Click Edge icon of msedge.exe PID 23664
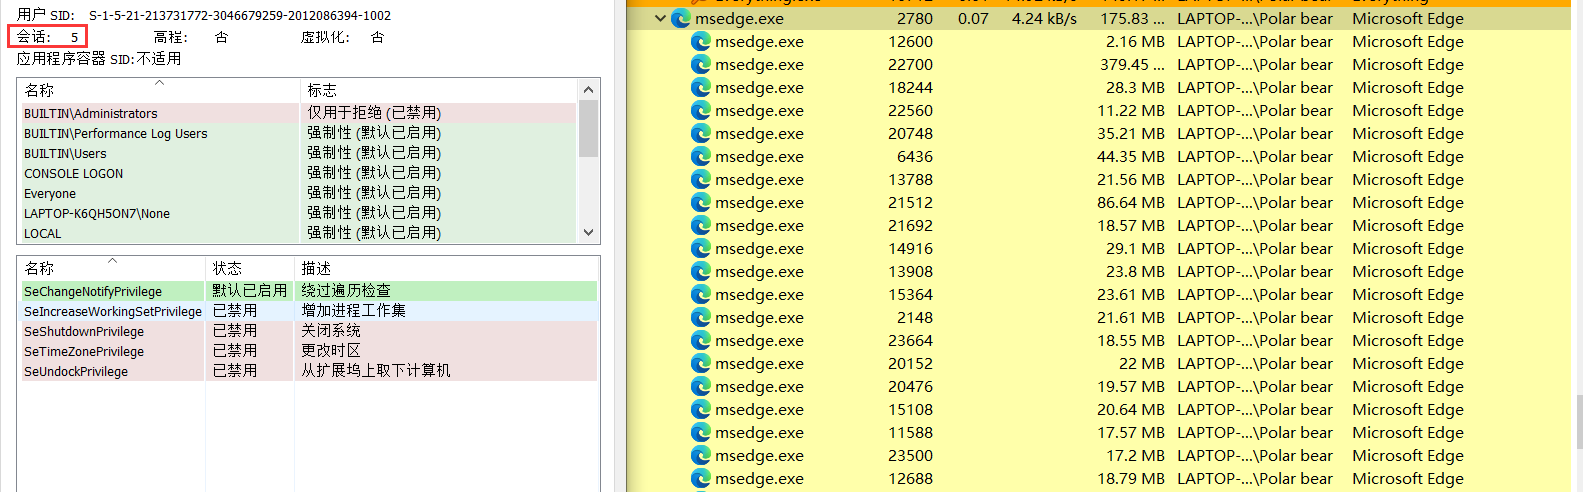The image size is (1583, 492). click(701, 340)
